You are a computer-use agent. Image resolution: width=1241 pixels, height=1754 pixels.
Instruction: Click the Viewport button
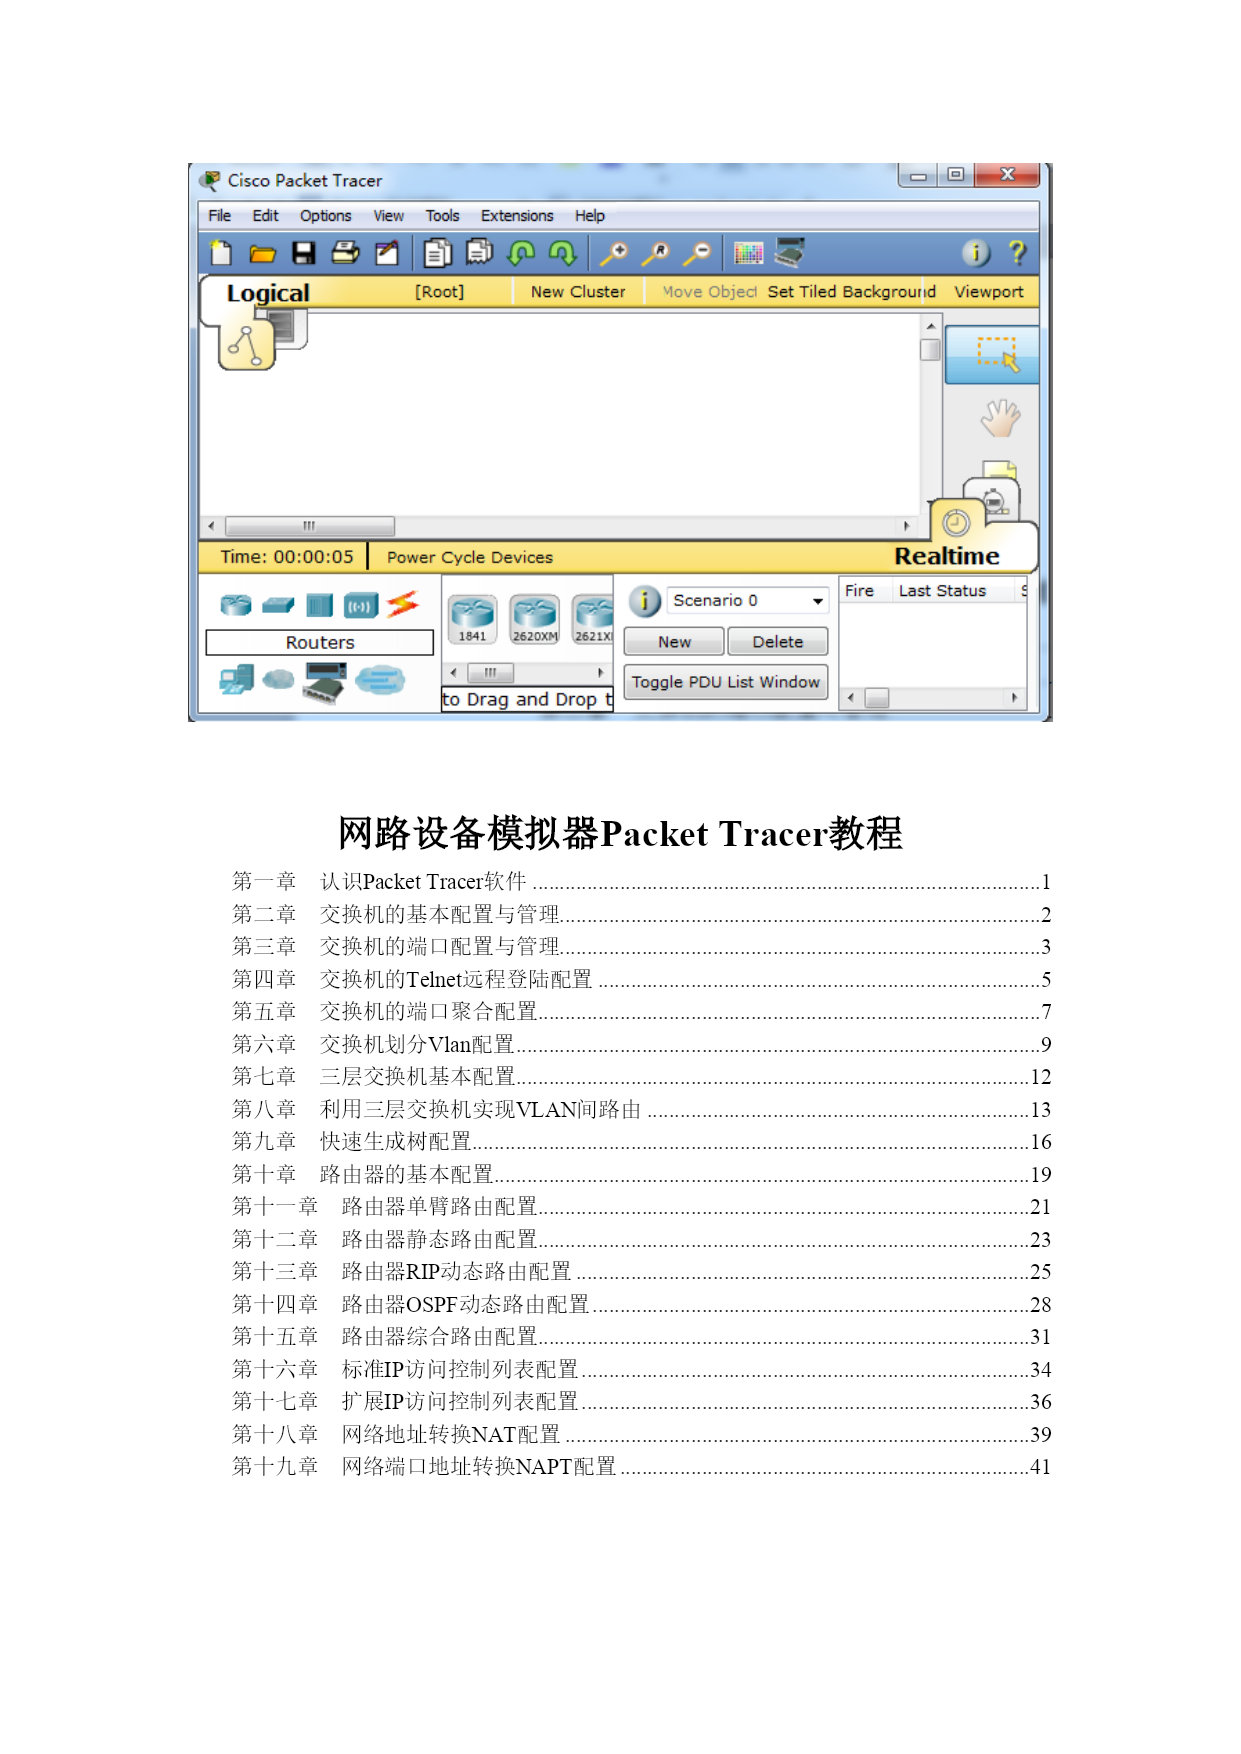click(x=988, y=292)
